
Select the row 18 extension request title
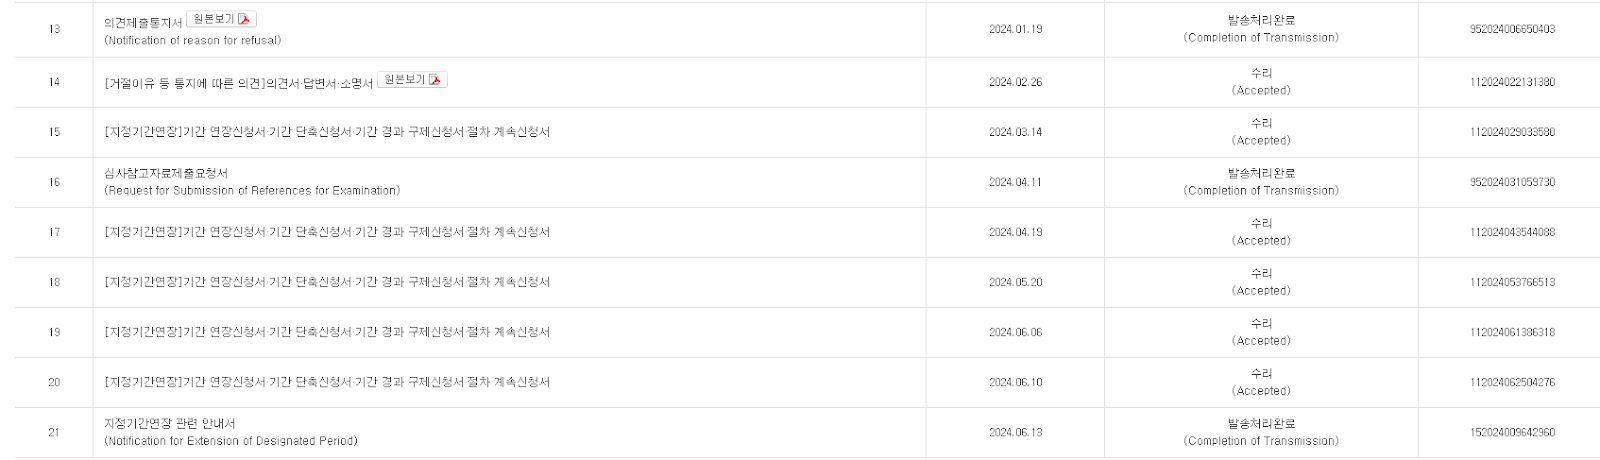click(x=327, y=282)
